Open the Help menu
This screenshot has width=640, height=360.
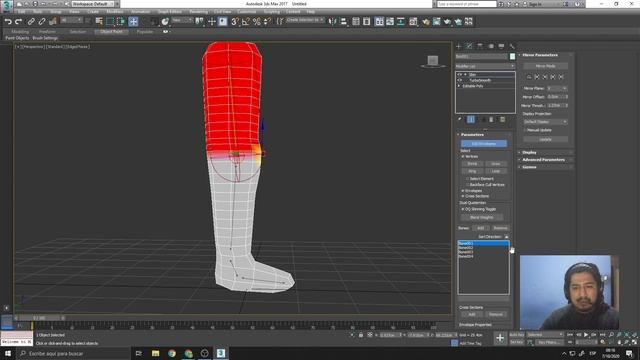coord(311,12)
